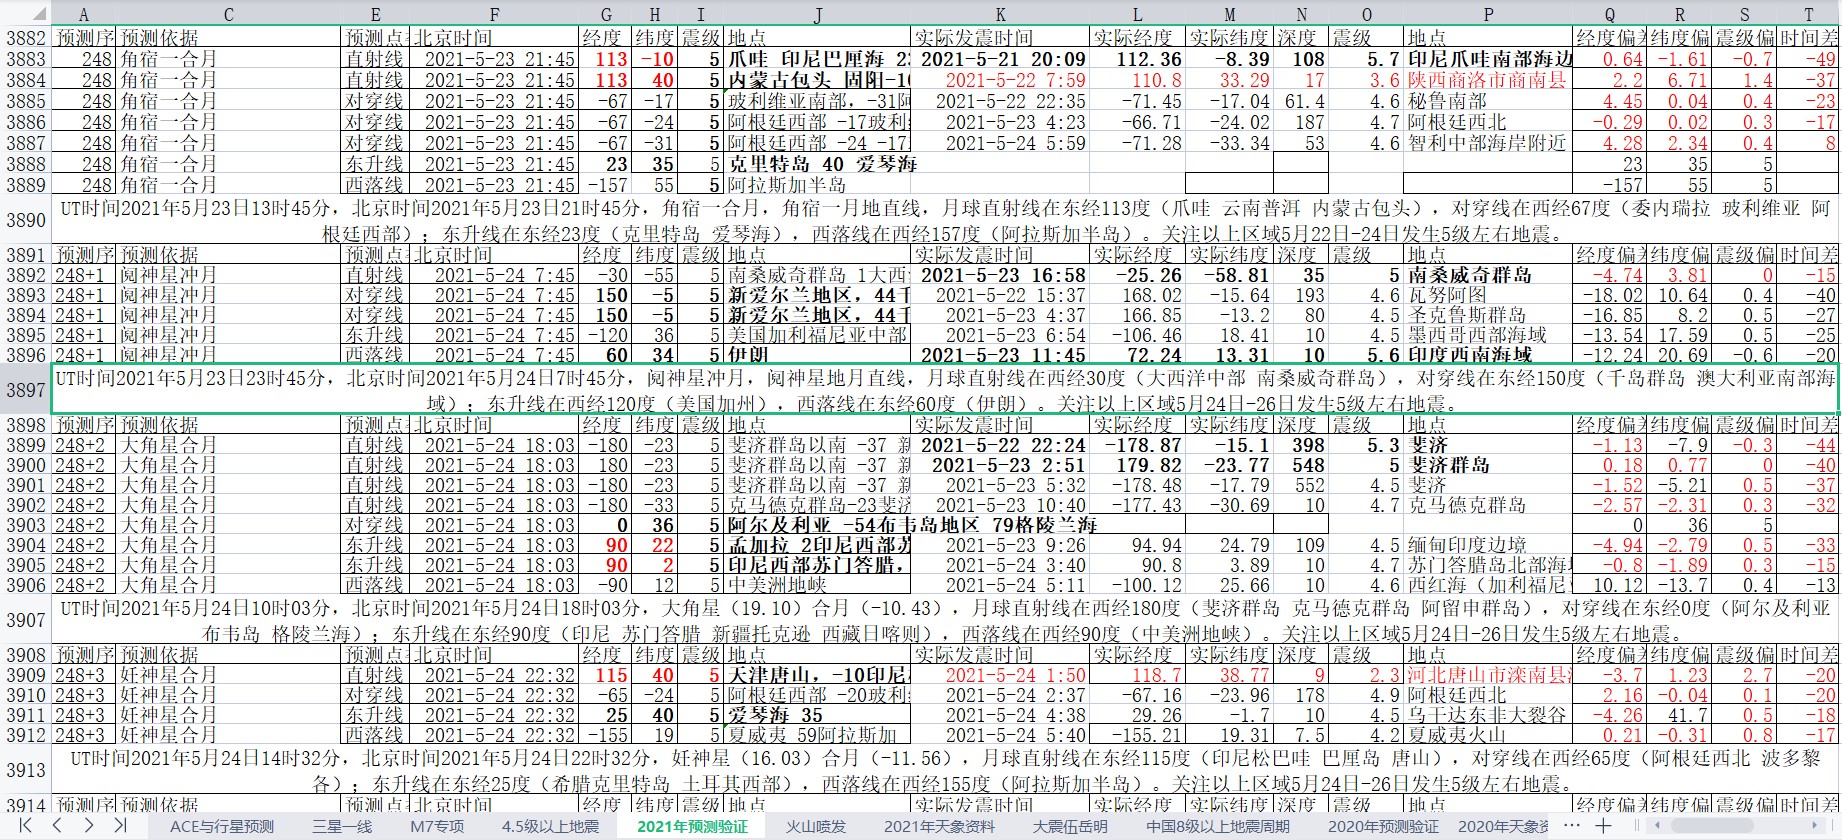
Task: Open the M7专项 sheet tab
Action: click(x=437, y=826)
